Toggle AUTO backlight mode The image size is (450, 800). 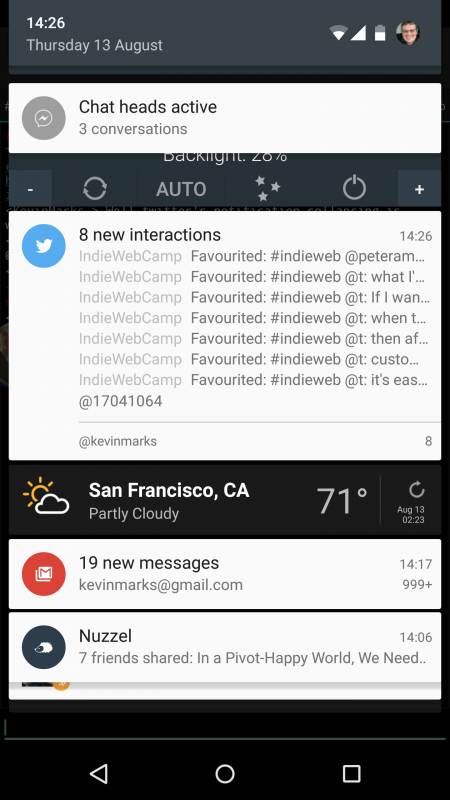[181, 189]
